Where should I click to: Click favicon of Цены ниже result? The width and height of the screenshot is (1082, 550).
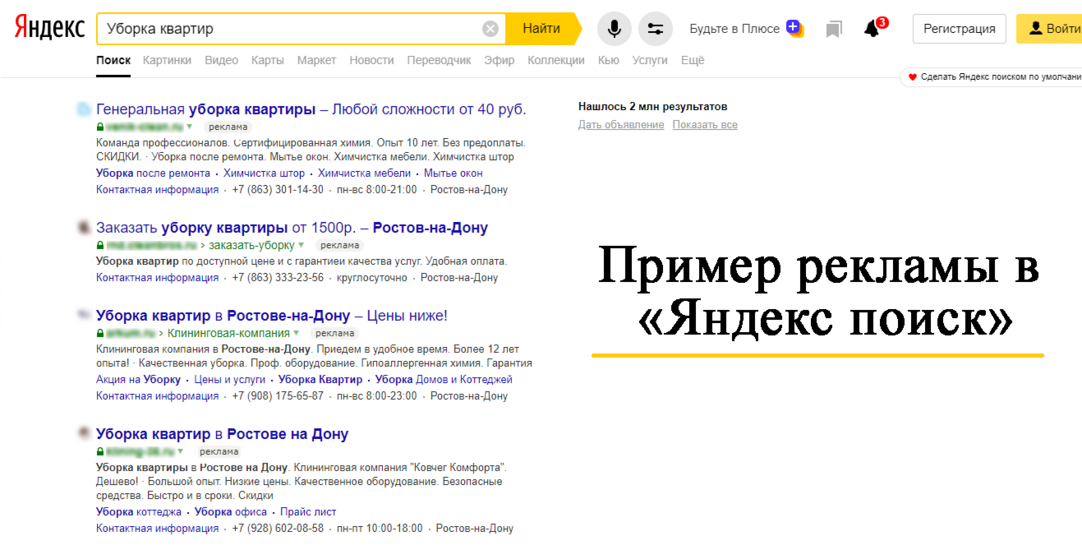pyautogui.click(x=83, y=315)
